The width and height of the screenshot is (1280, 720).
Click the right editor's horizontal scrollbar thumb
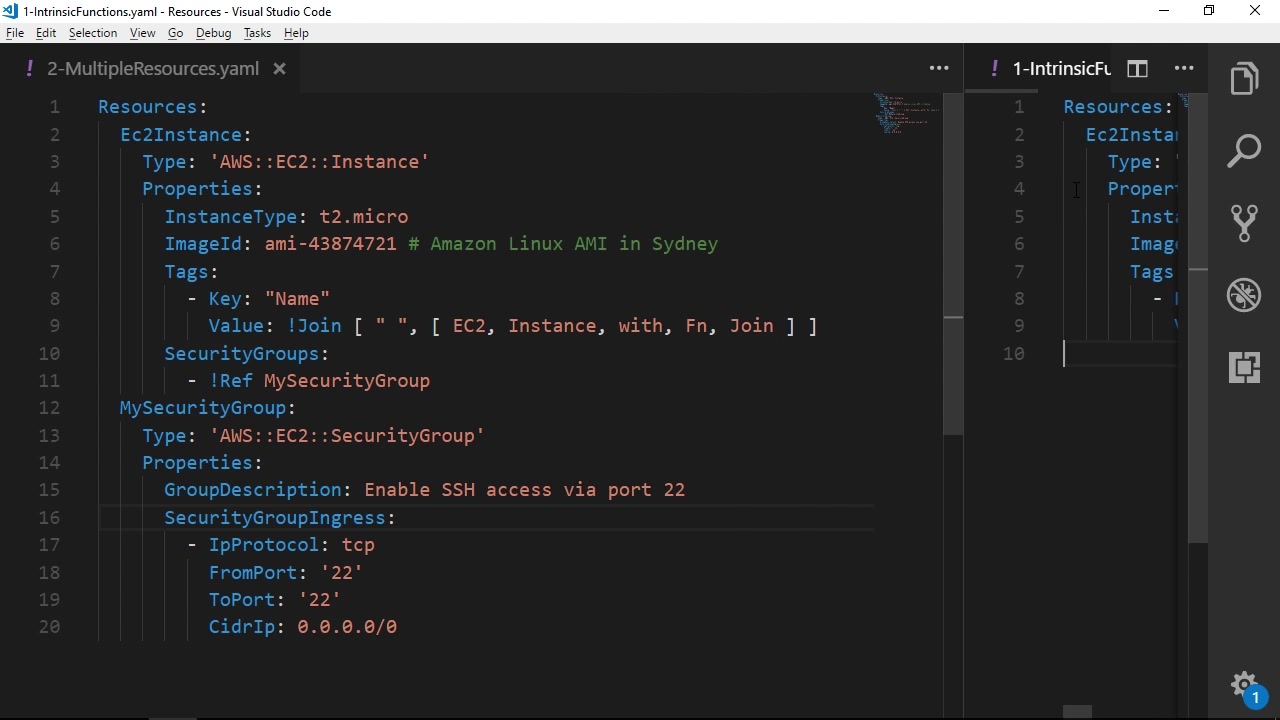coord(1077,712)
